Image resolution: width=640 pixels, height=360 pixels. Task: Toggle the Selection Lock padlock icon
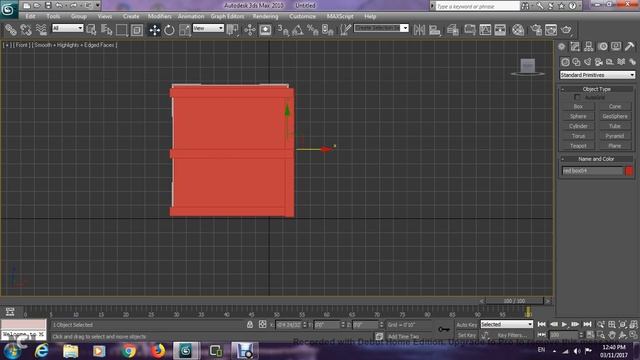(250, 324)
